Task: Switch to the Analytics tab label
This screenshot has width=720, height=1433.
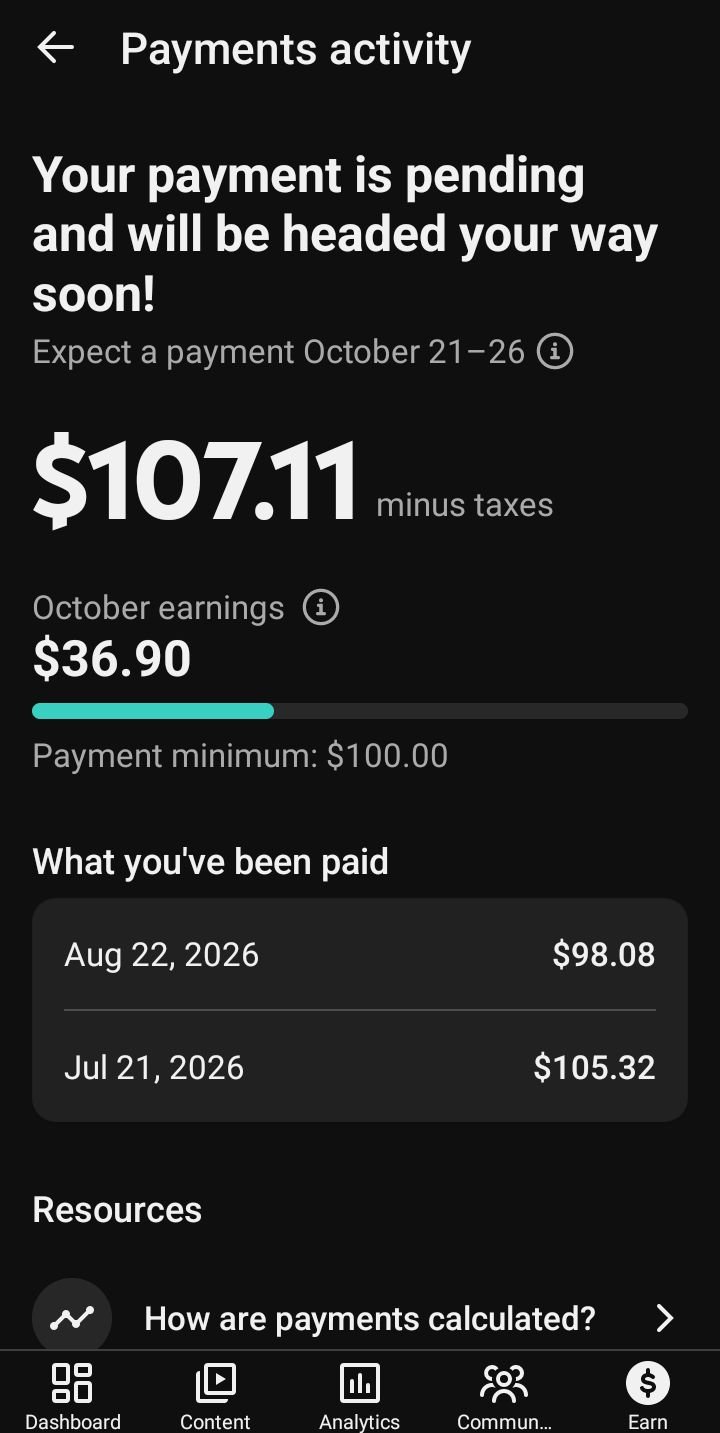Action: tap(359, 1421)
